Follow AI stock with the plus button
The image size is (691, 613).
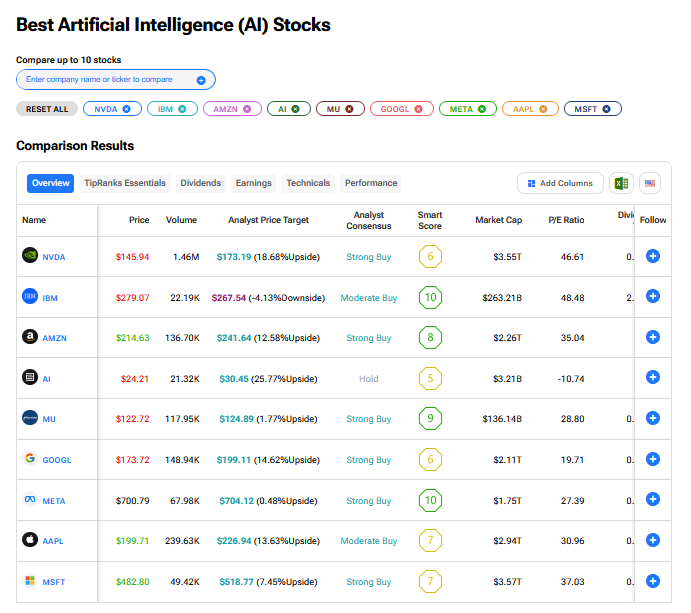point(653,377)
